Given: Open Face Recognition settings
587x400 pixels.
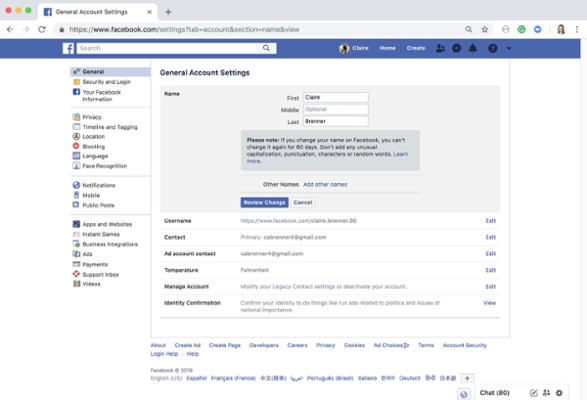Looking at the screenshot, I should pyautogui.click(x=104, y=166).
